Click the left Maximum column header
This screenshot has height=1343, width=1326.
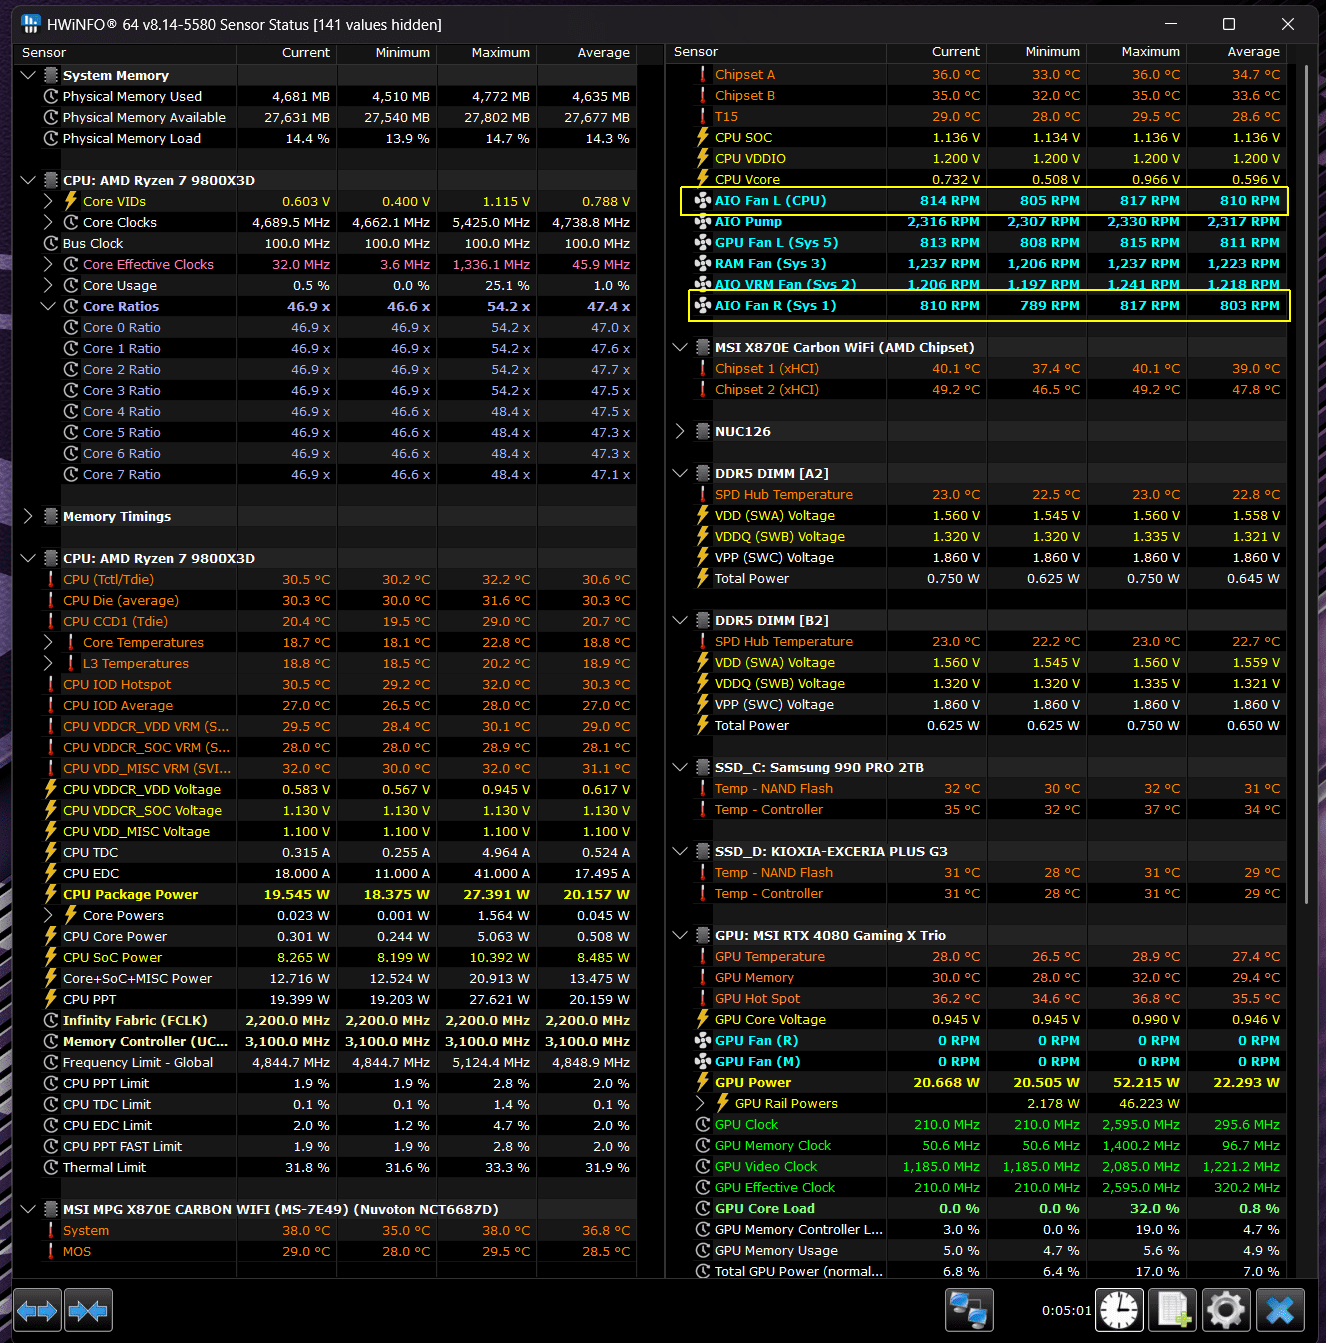(x=488, y=53)
